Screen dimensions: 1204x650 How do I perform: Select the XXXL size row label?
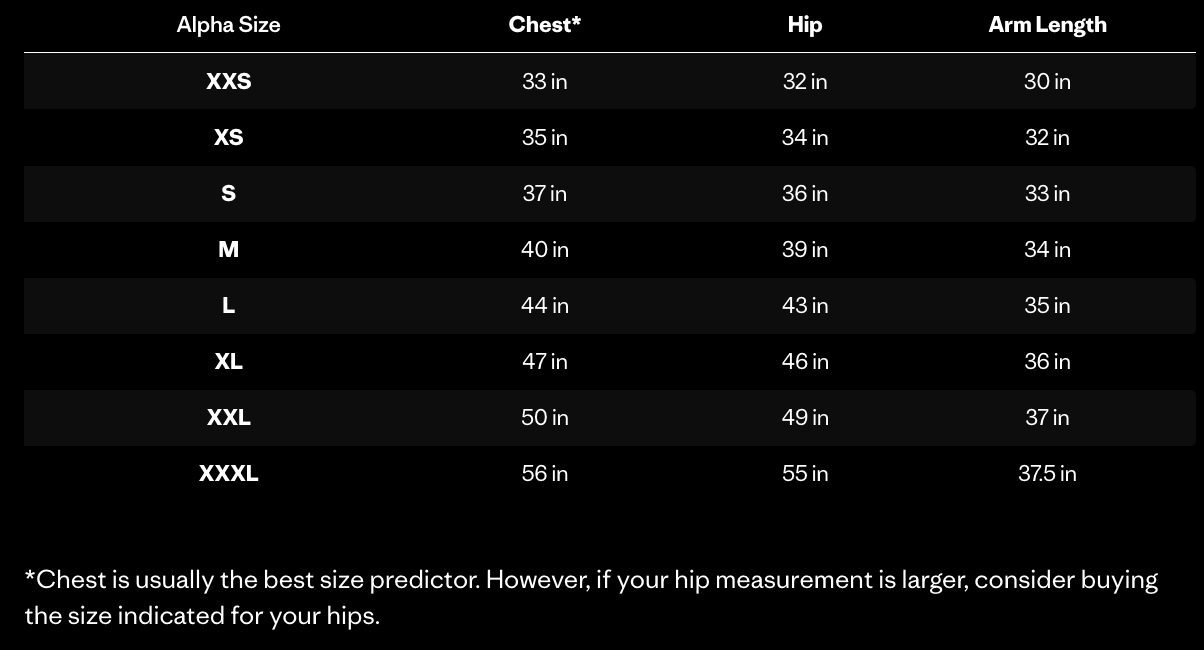228,473
